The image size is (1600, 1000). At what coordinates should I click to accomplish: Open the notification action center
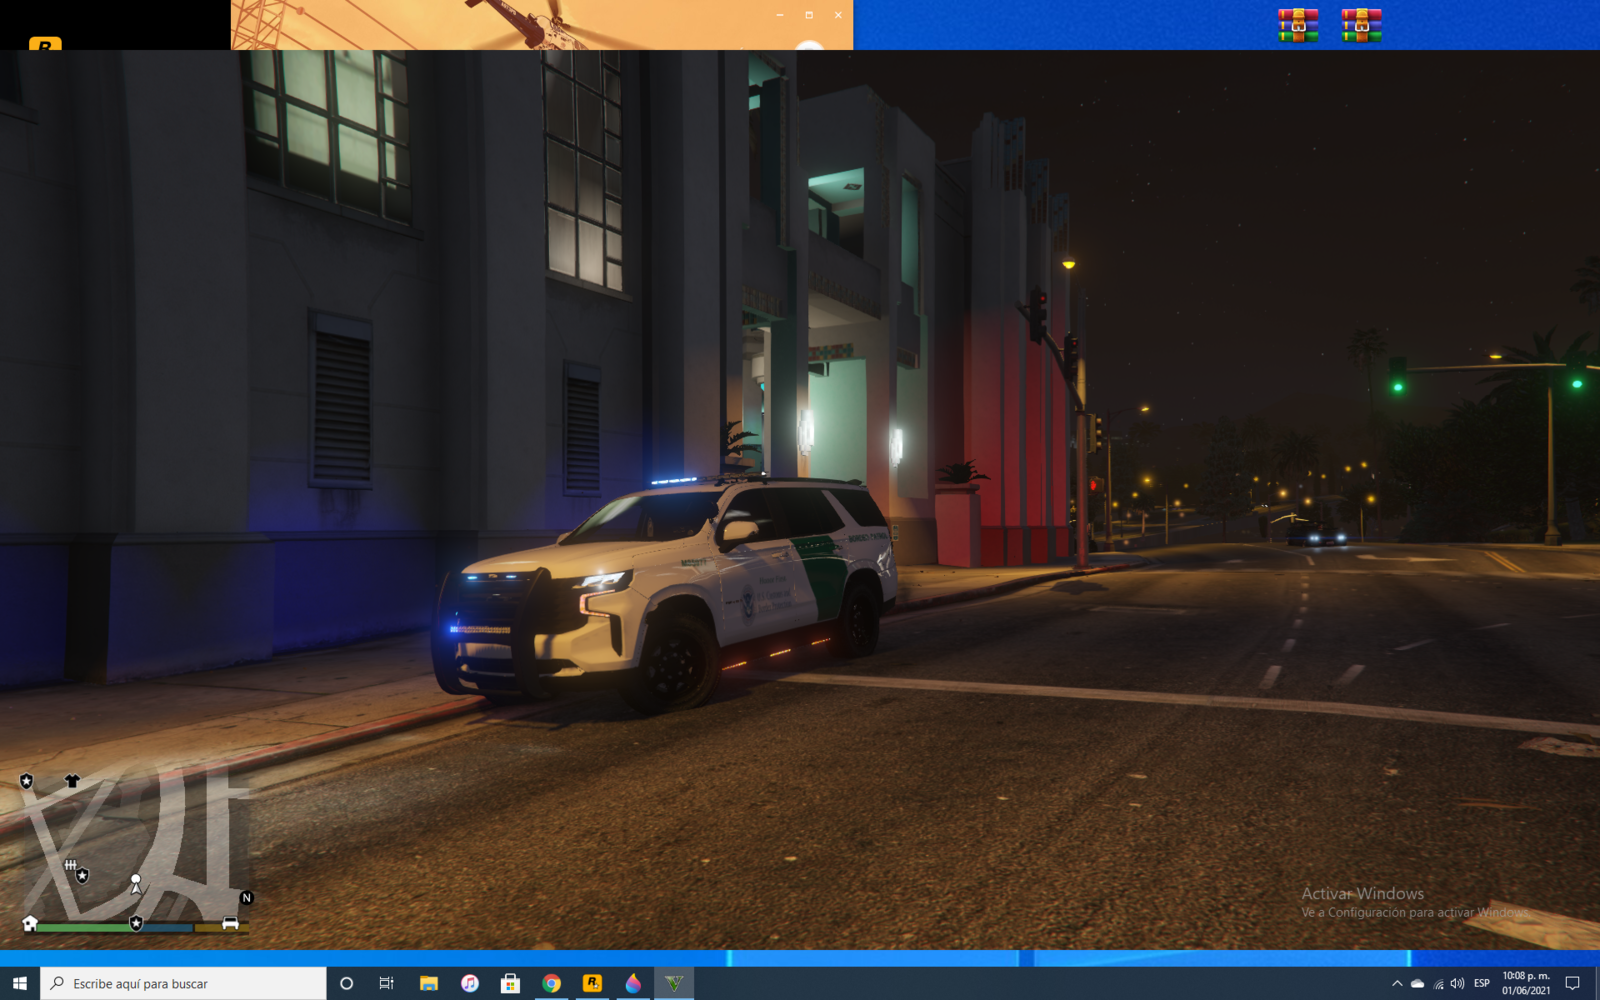coord(1572,984)
